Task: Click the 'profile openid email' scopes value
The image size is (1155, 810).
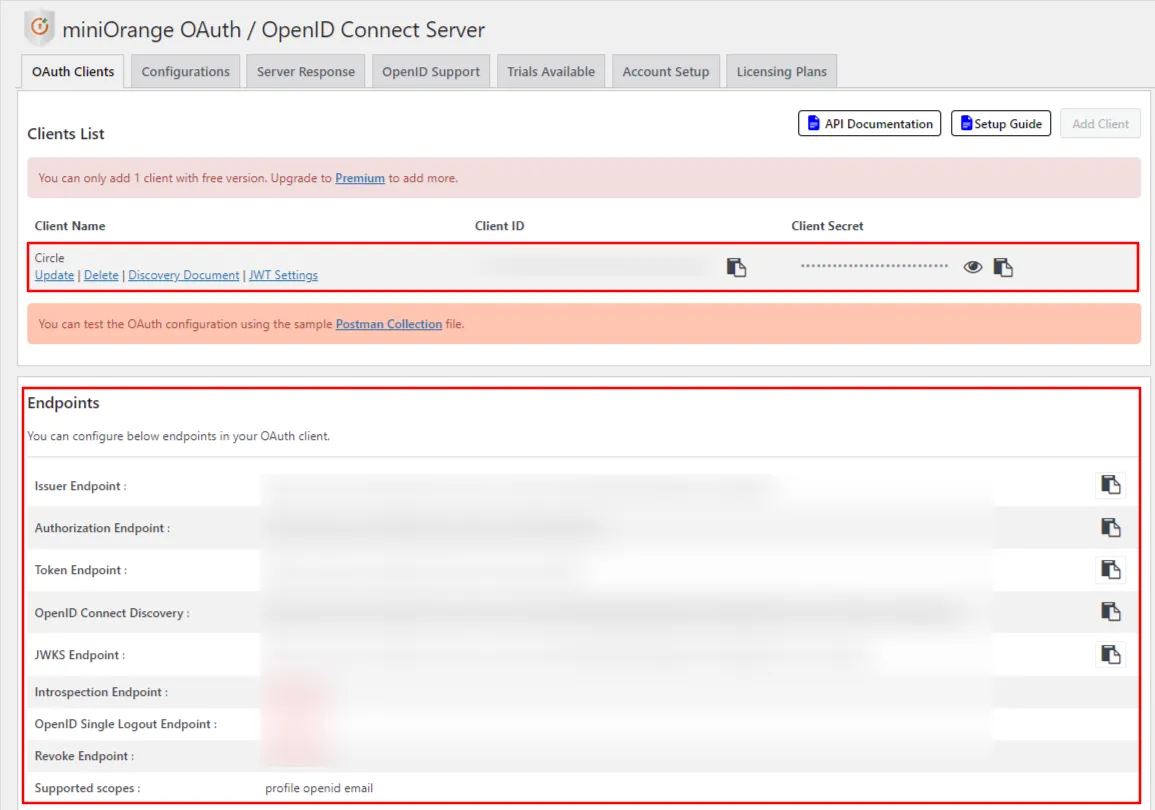Action: pos(319,788)
